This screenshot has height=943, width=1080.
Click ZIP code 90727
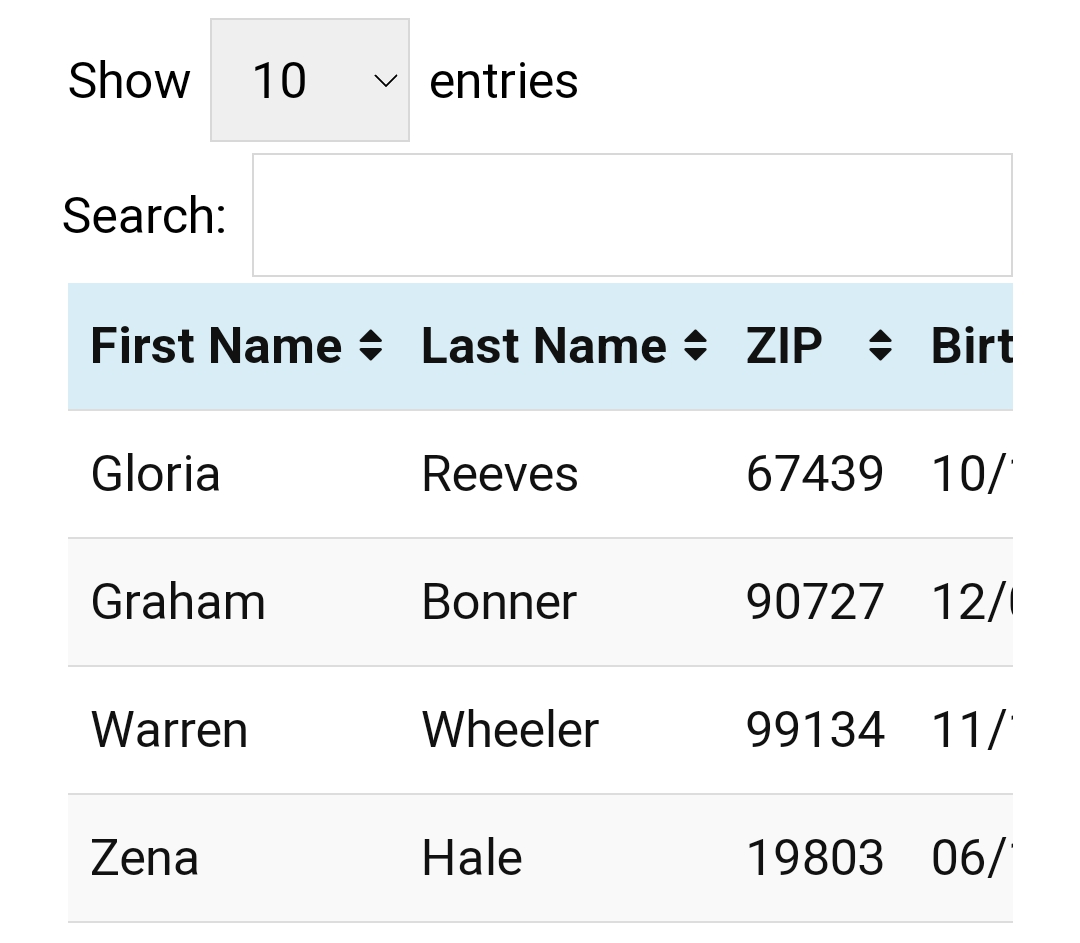[x=815, y=602]
